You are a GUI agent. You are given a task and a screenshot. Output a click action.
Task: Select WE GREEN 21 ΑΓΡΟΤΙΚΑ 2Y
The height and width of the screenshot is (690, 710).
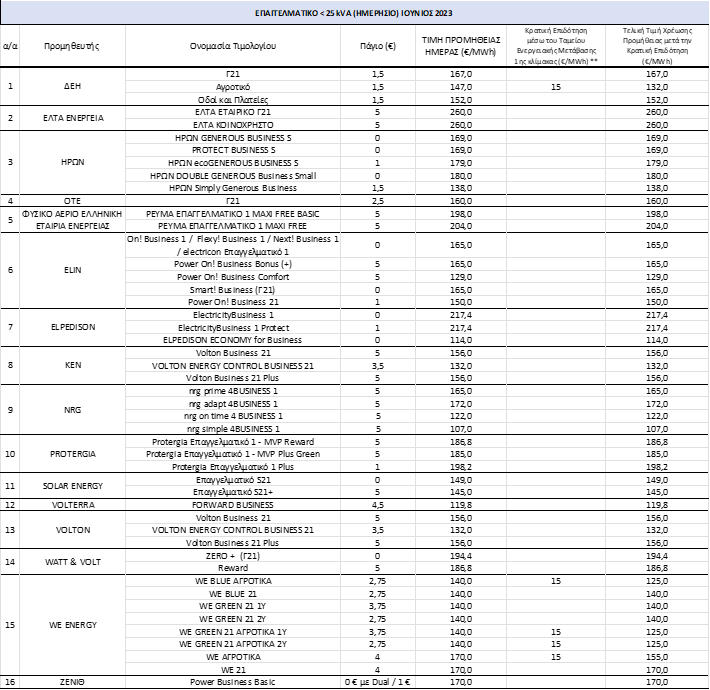233,644
